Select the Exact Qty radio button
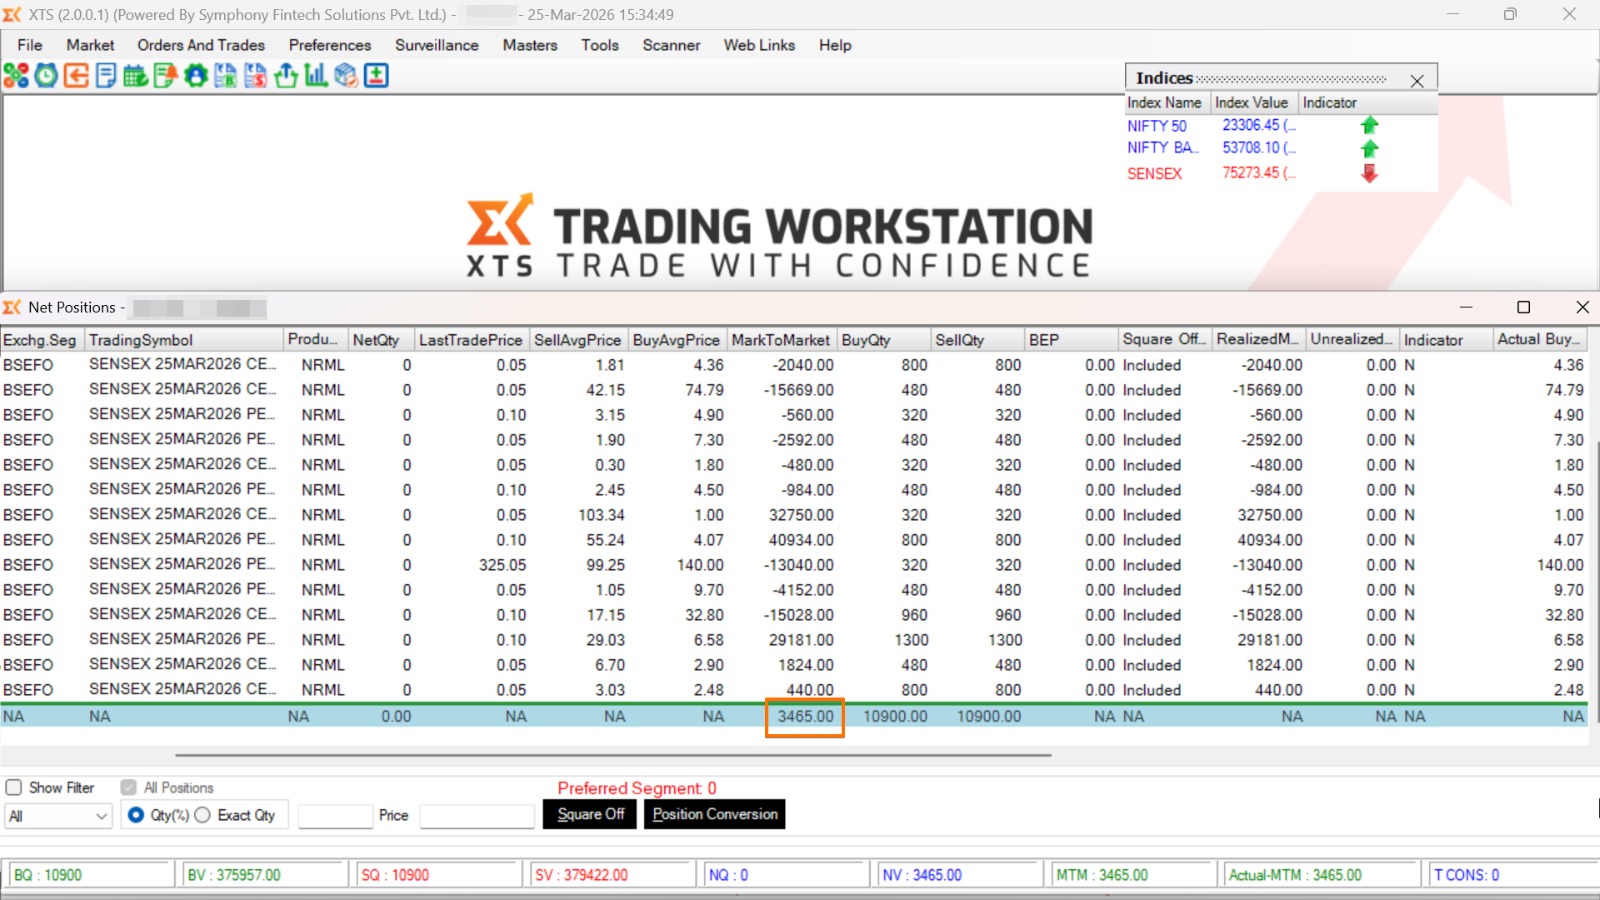The height and width of the screenshot is (900, 1600). pos(203,815)
